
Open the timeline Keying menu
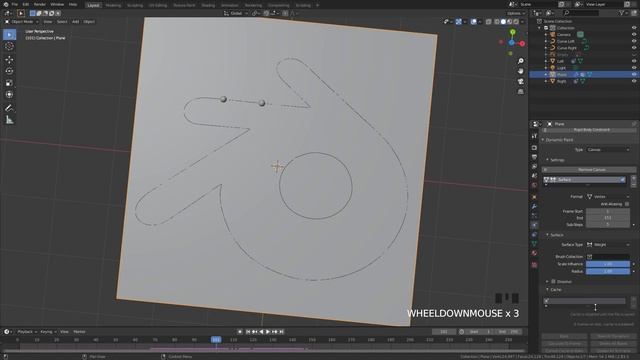(x=48, y=332)
